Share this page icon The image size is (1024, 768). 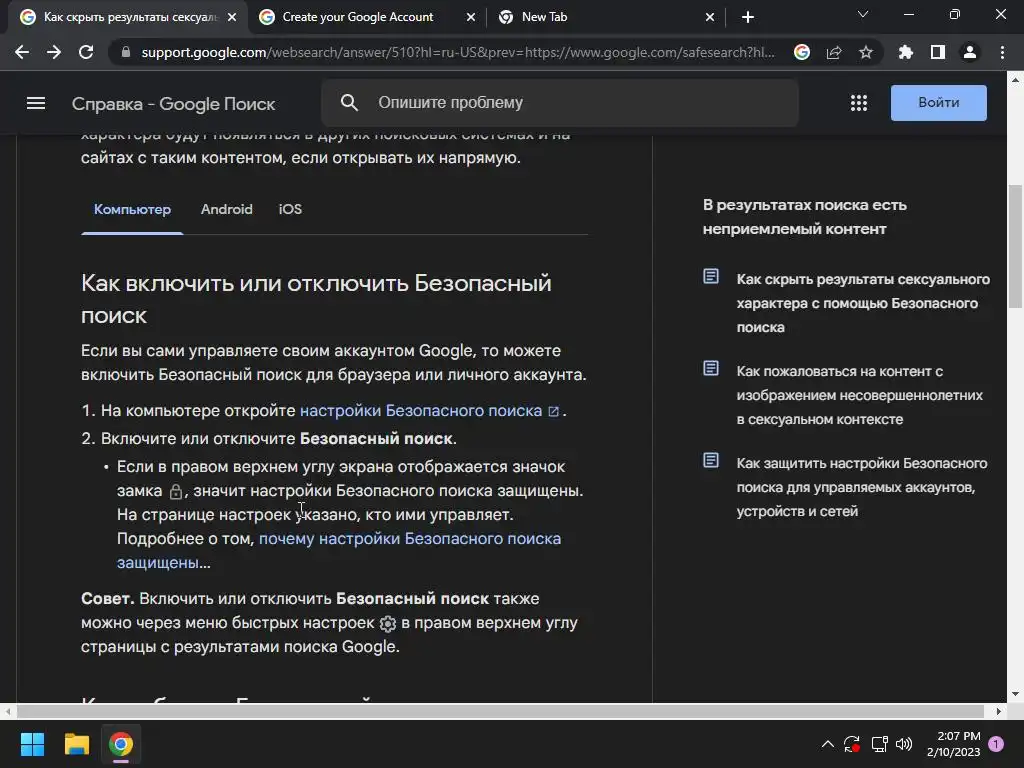834,52
